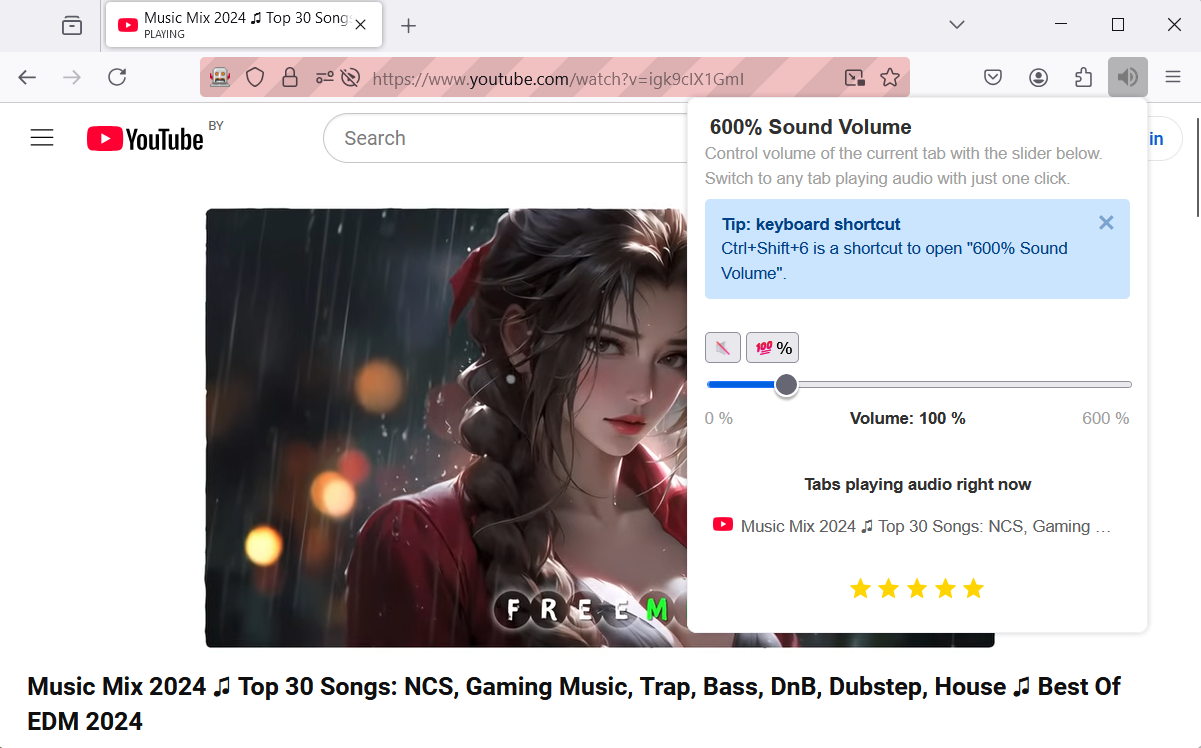Click the video player thumbnail
The height and width of the screenshot is (748, 1201).
tap(445, 427)
